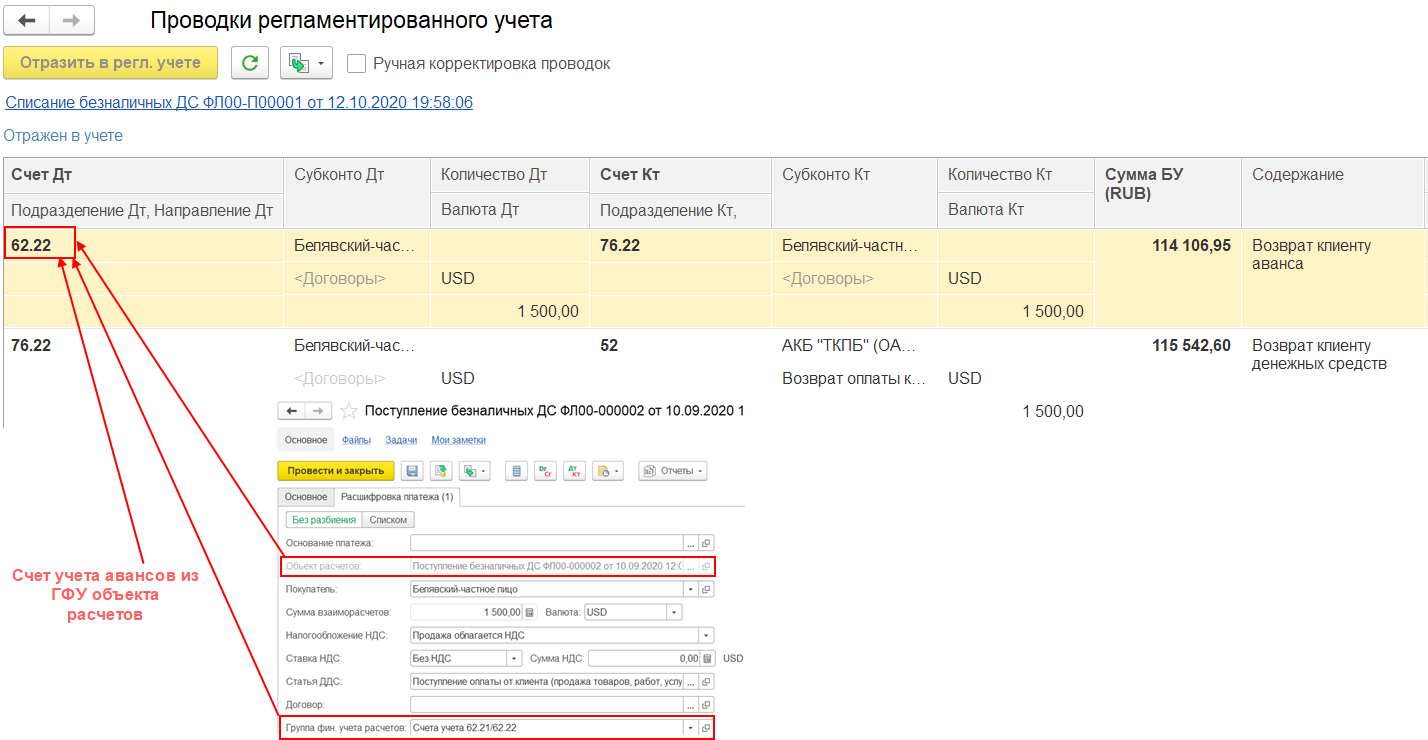The image size is (1428, 740).
Task: Expand 'Группа фин. учета расчетов' dropdown
Action: [x=690, y=727]
